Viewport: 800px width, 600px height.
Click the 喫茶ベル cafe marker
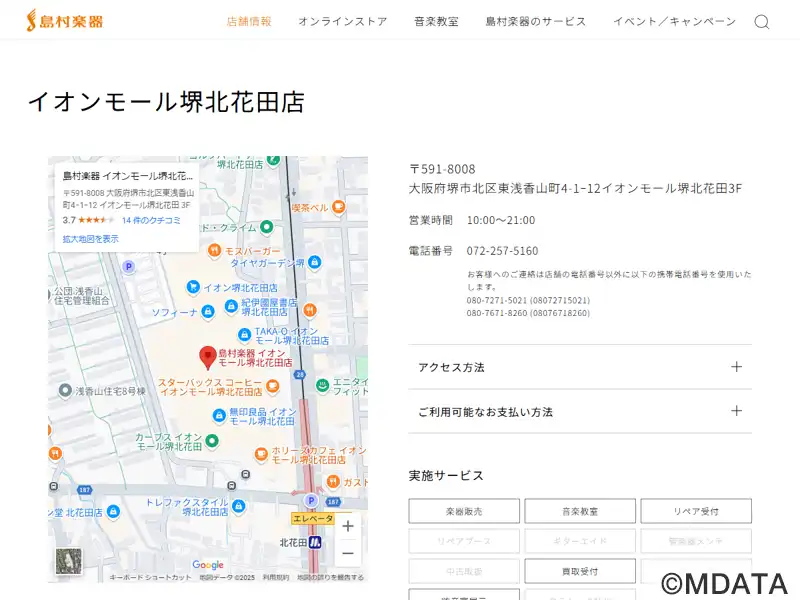(x=338, y=207)
